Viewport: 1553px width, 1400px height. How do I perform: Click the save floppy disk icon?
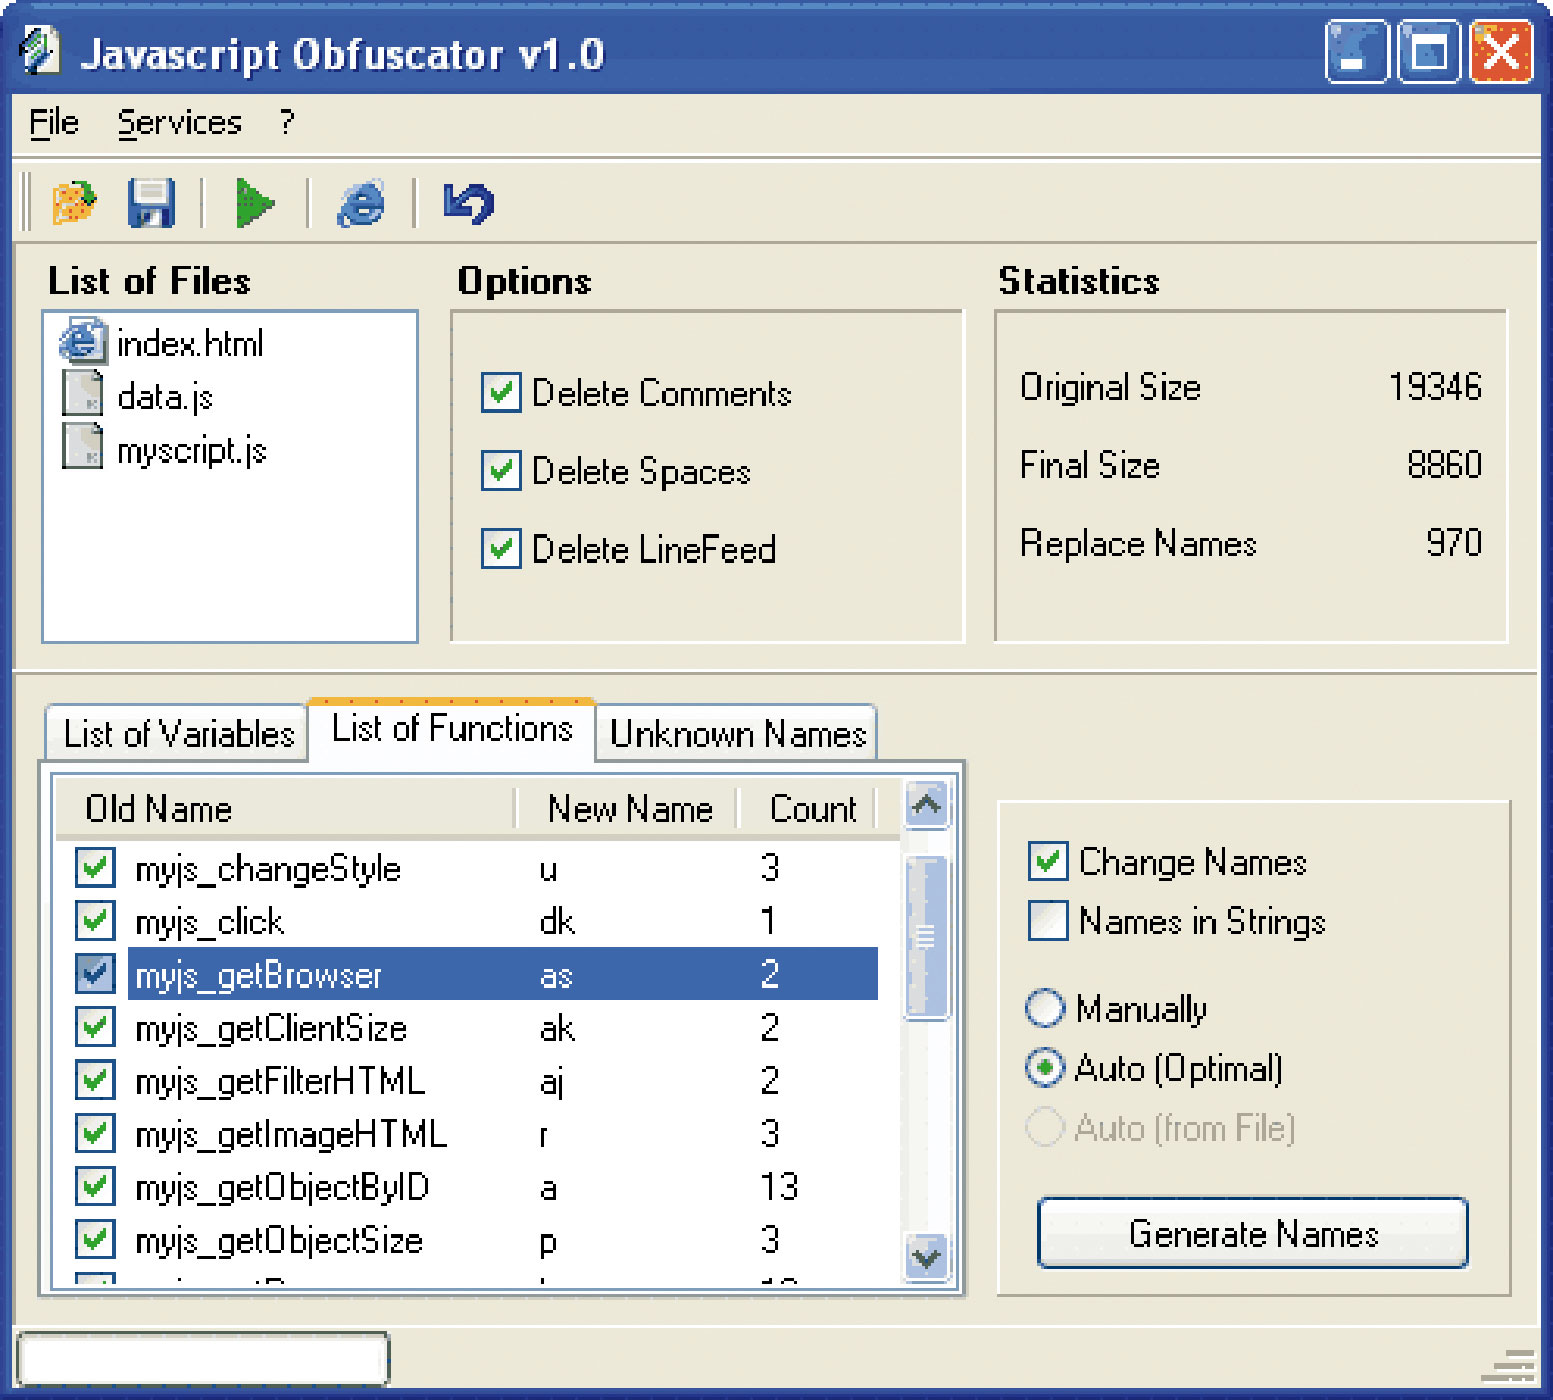pos(151,203)
